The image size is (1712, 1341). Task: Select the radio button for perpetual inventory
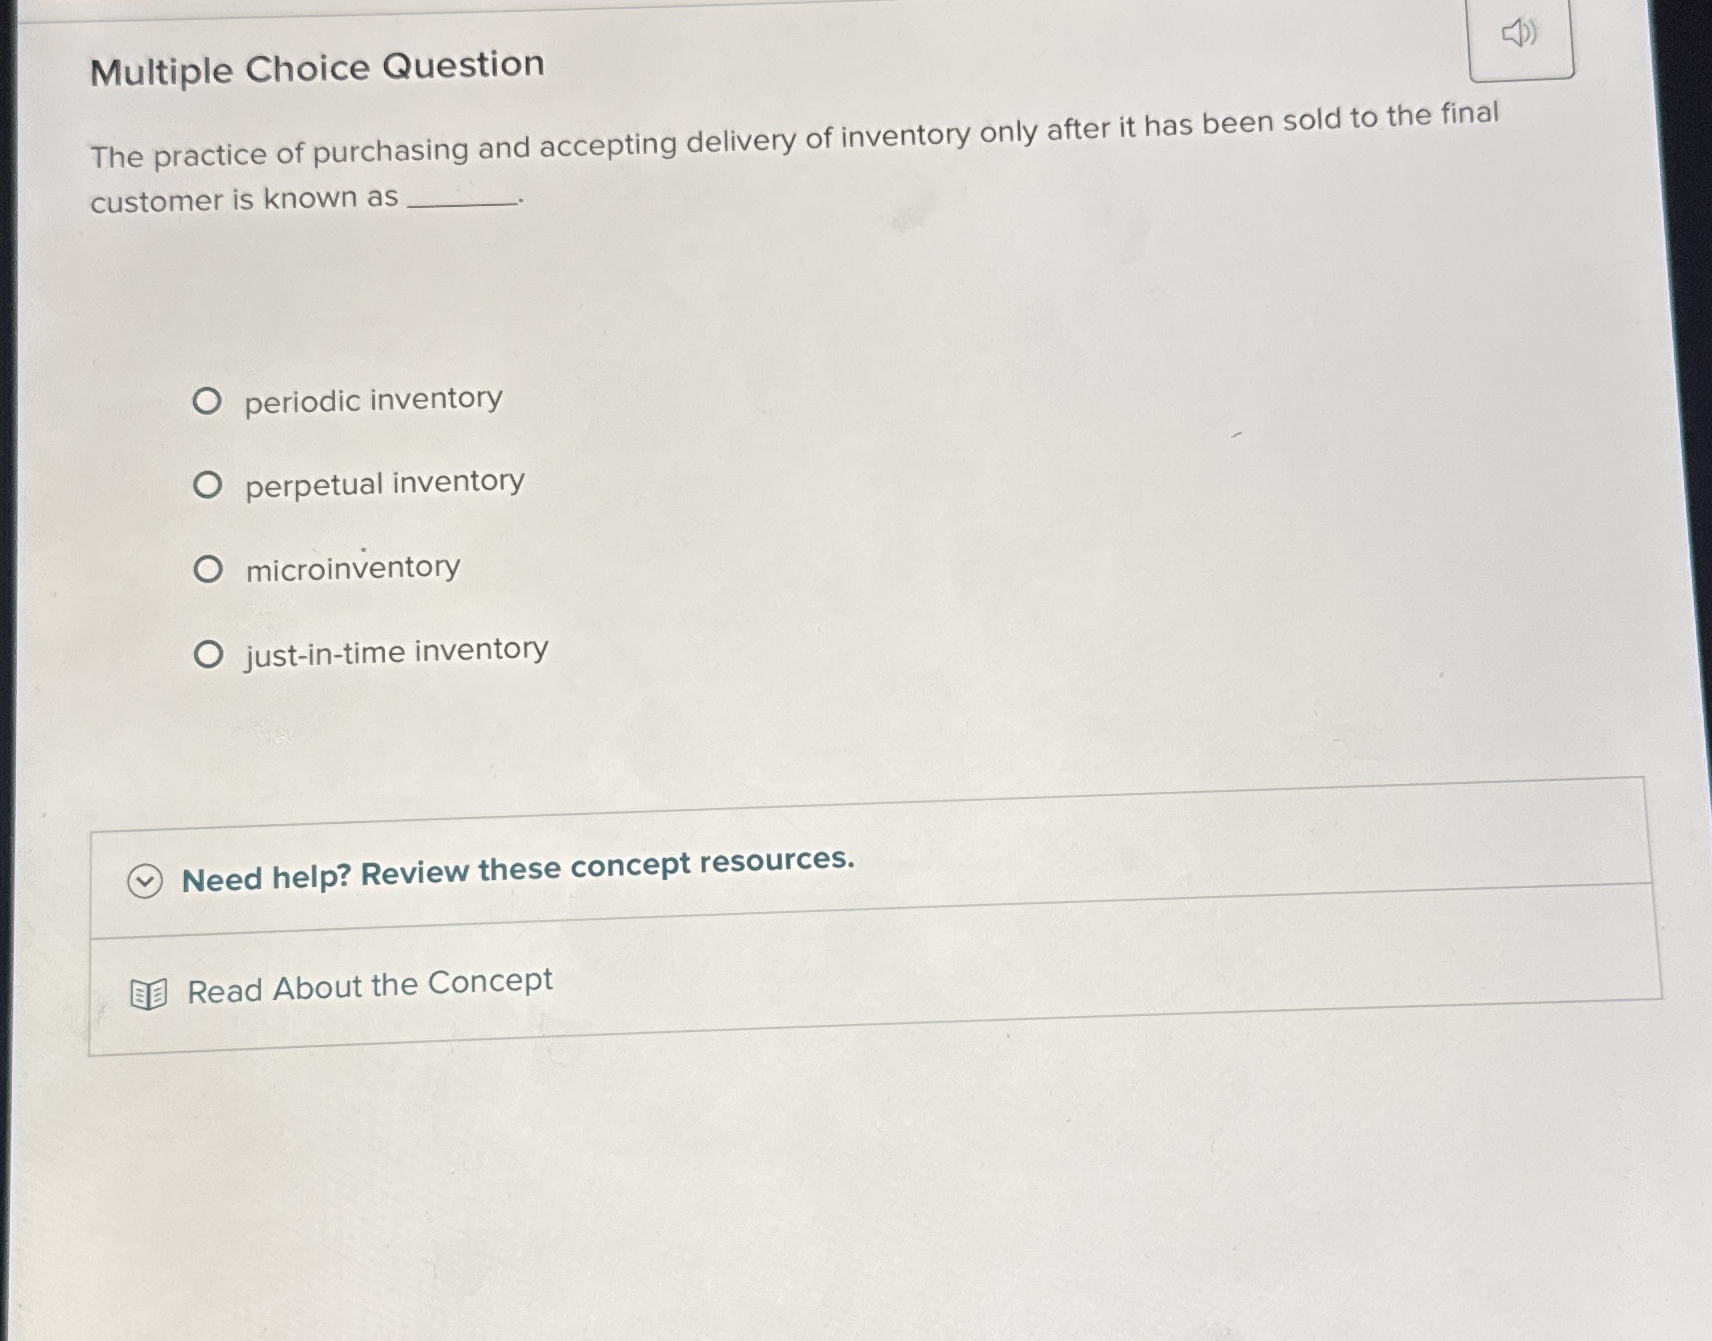[210, 482]
